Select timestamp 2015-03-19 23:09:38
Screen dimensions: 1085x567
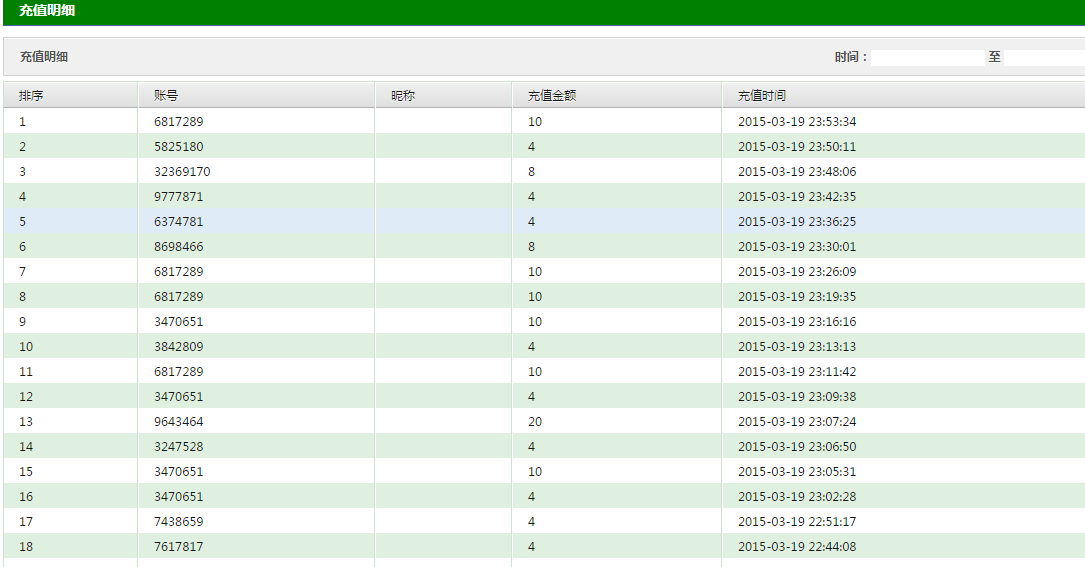tap(797, 397)
